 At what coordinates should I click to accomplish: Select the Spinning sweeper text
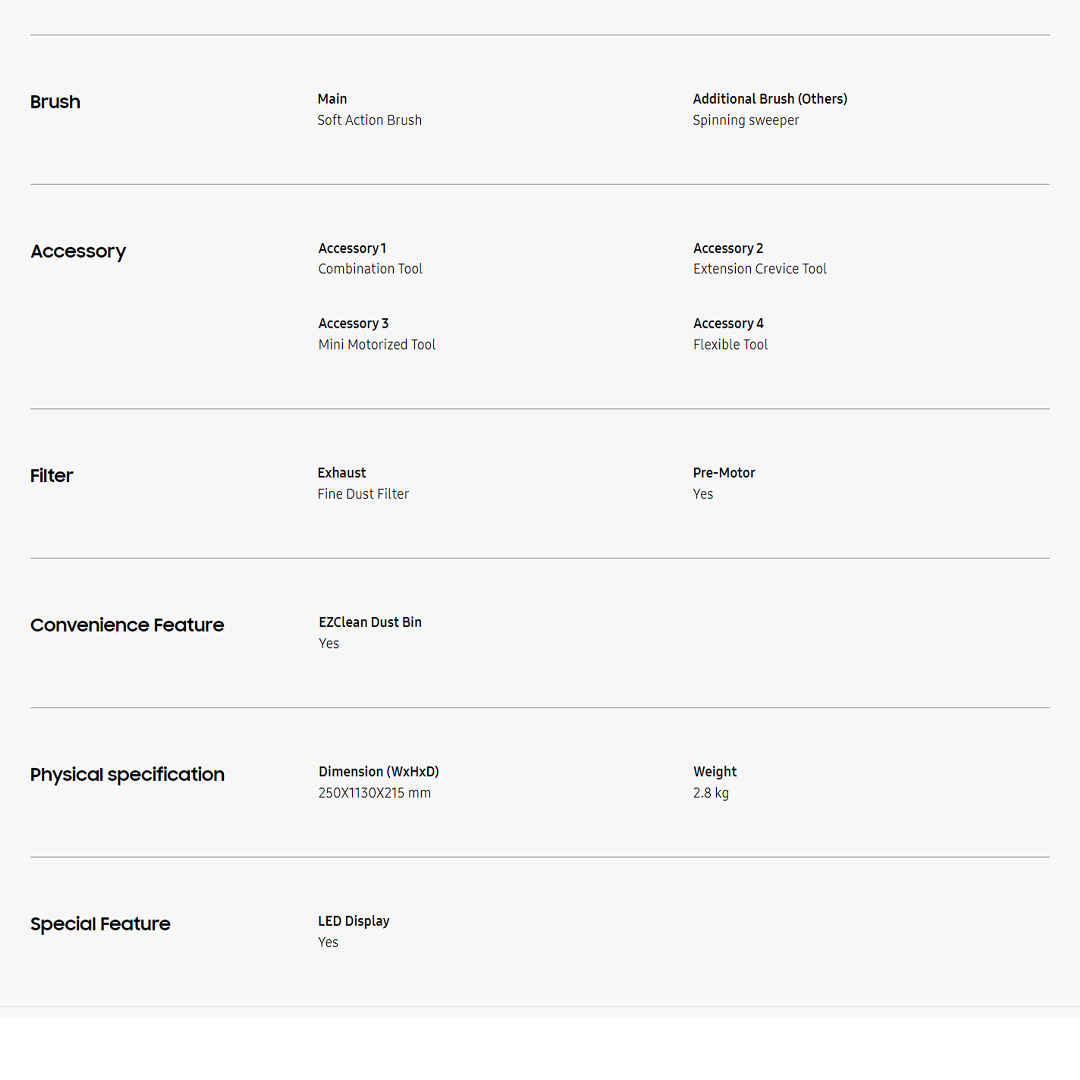pyautogui.click(x=745, y=120)
